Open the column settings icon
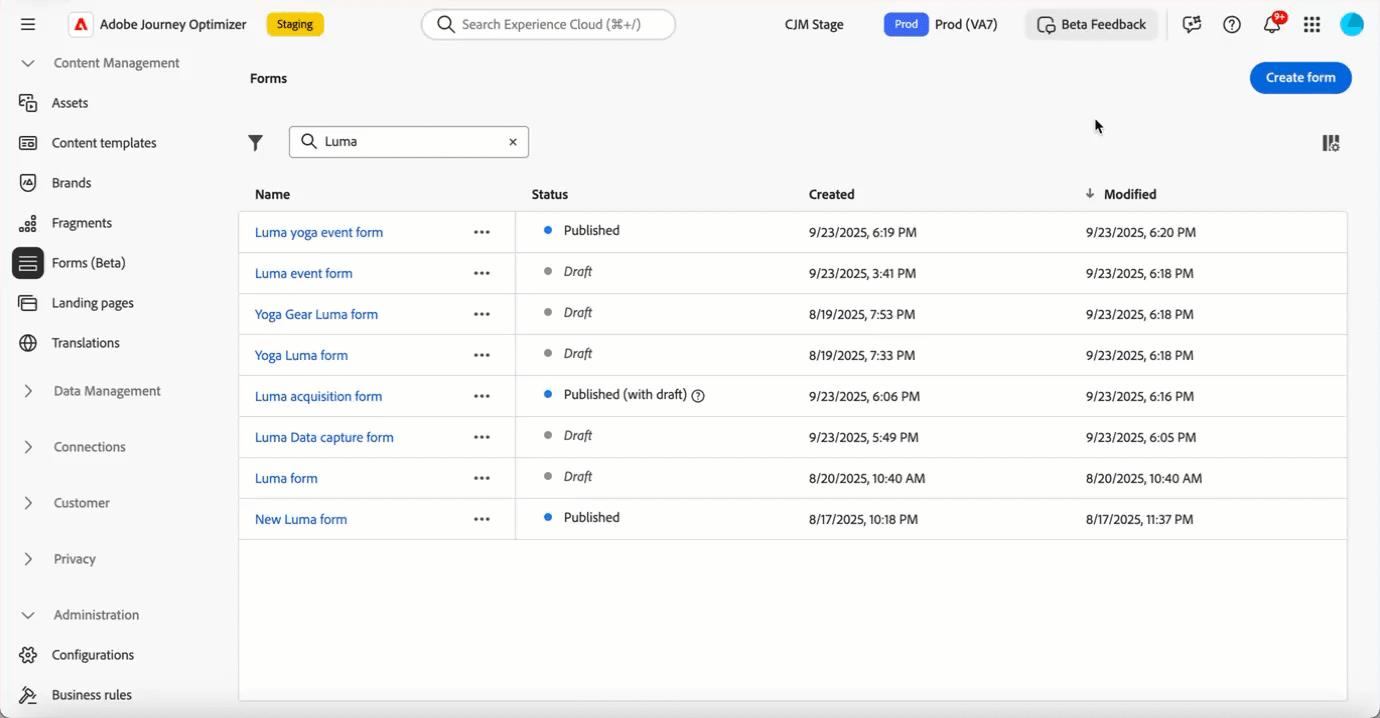 (1331, 143)
